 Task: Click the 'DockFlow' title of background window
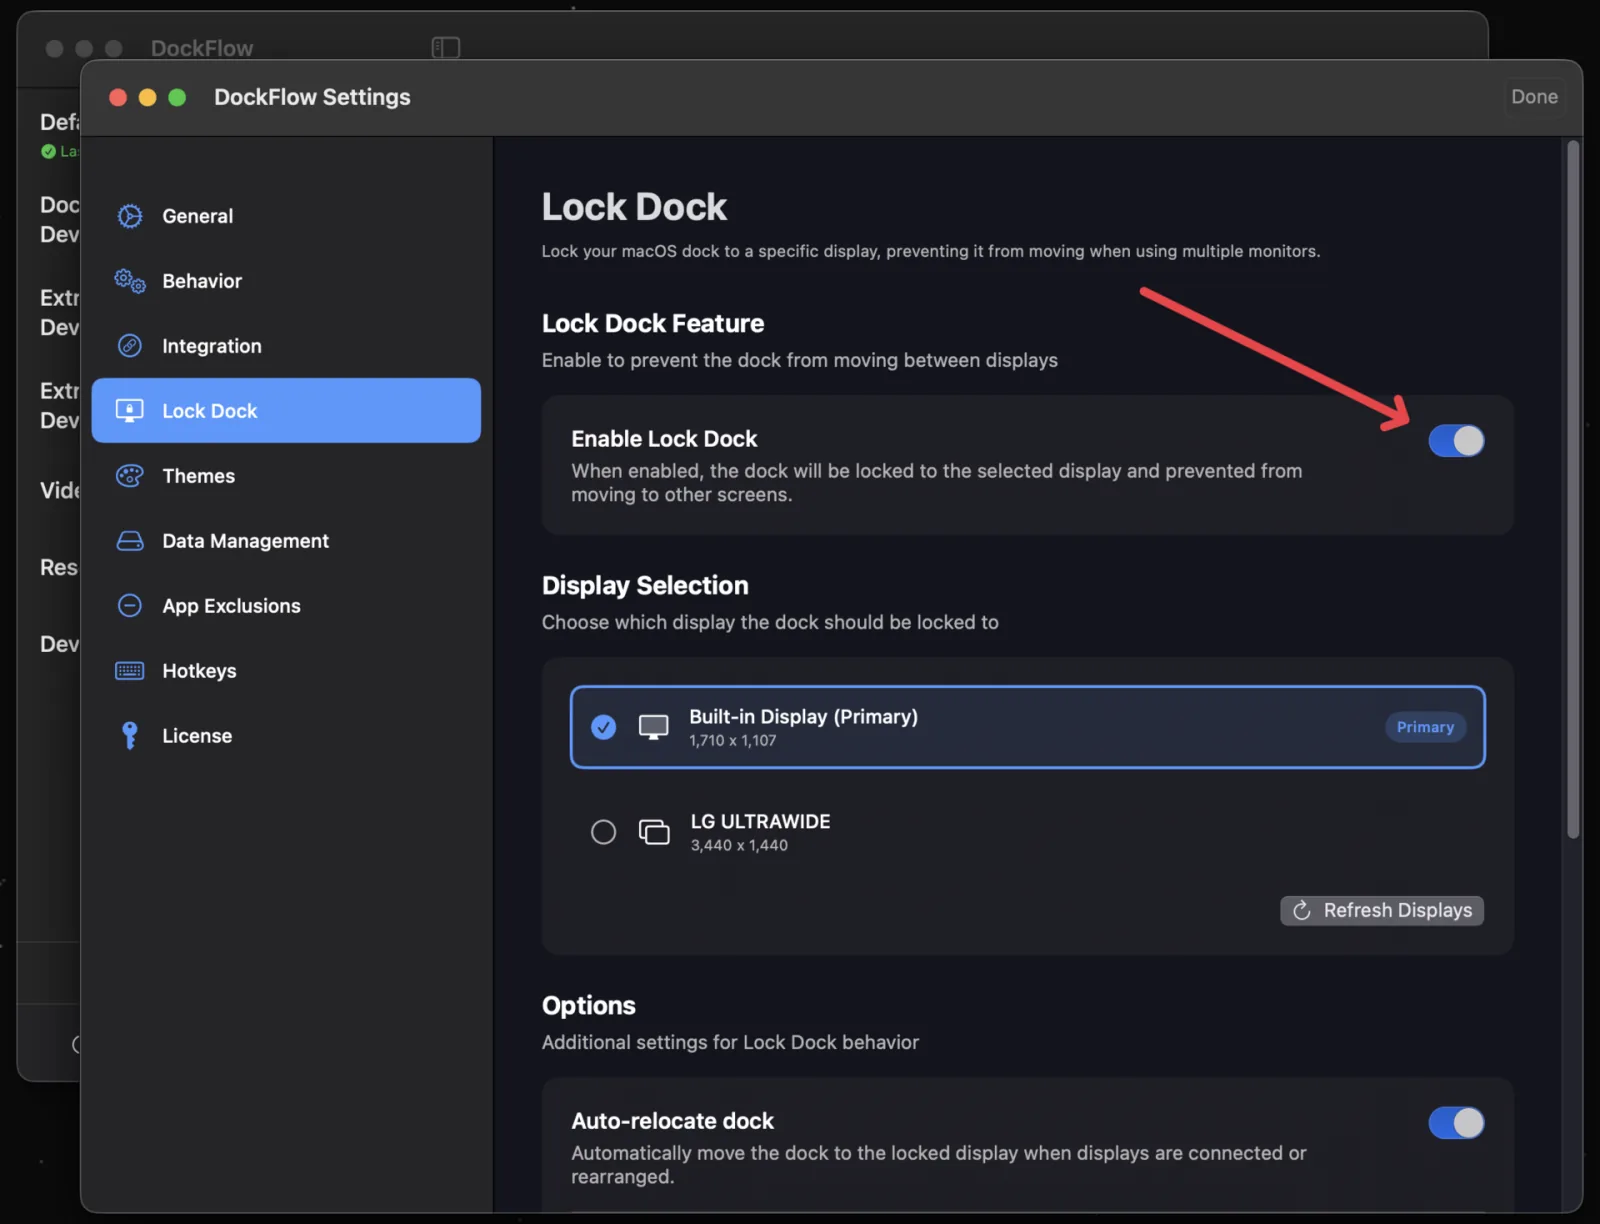[202, 48]
